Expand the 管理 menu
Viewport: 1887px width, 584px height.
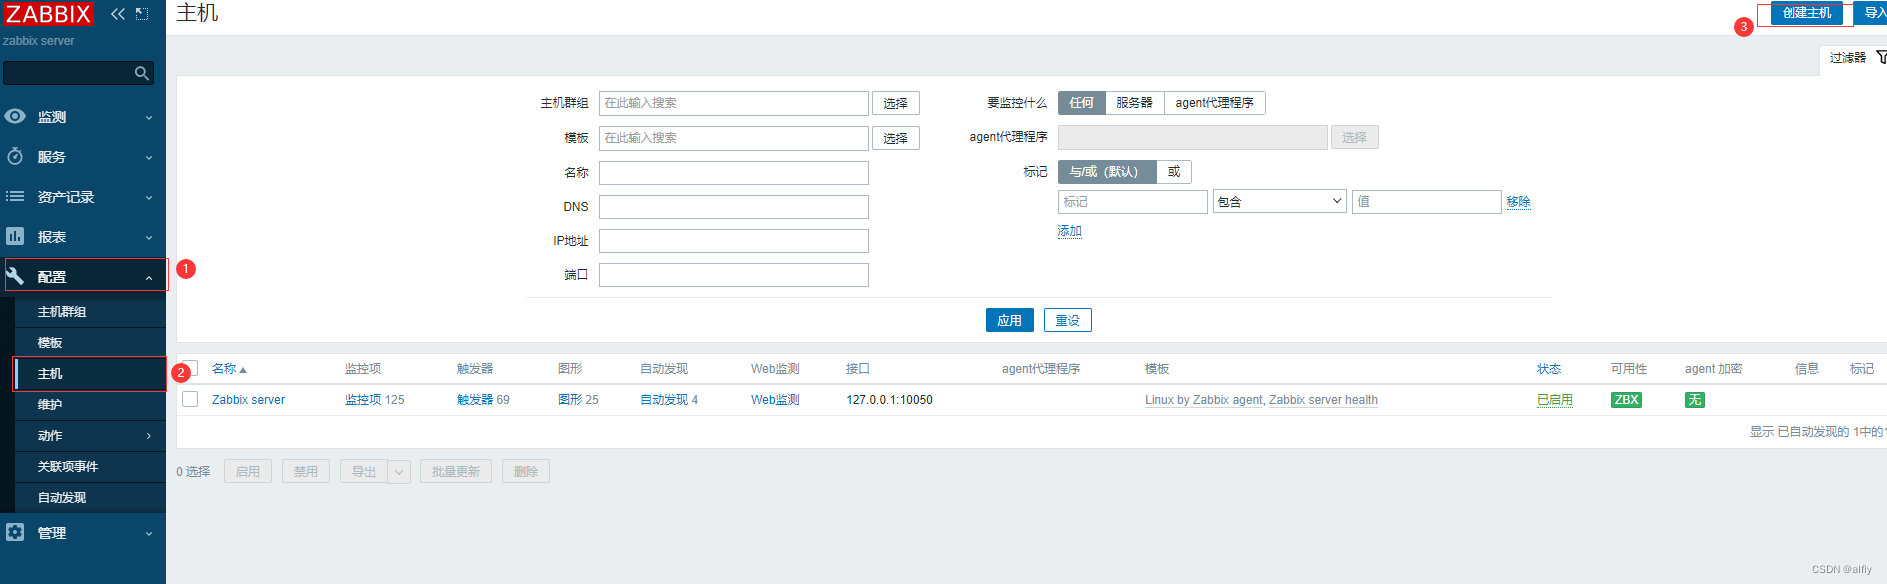tap(149, 533)
